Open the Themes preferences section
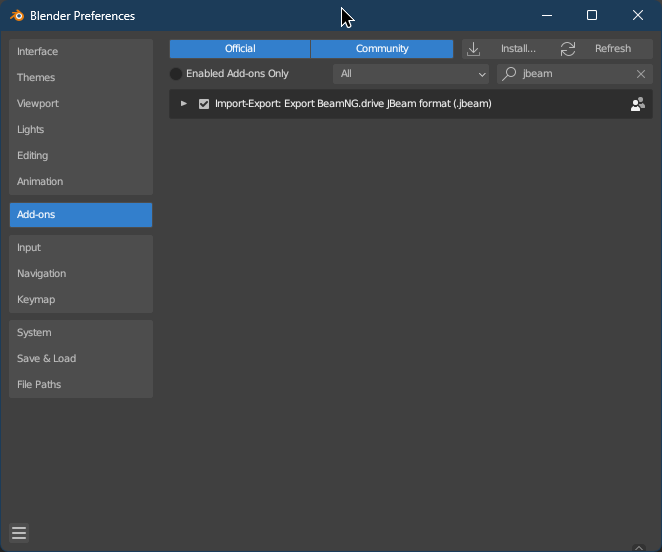This screenshot has width=662, height=552. [81, 78]
